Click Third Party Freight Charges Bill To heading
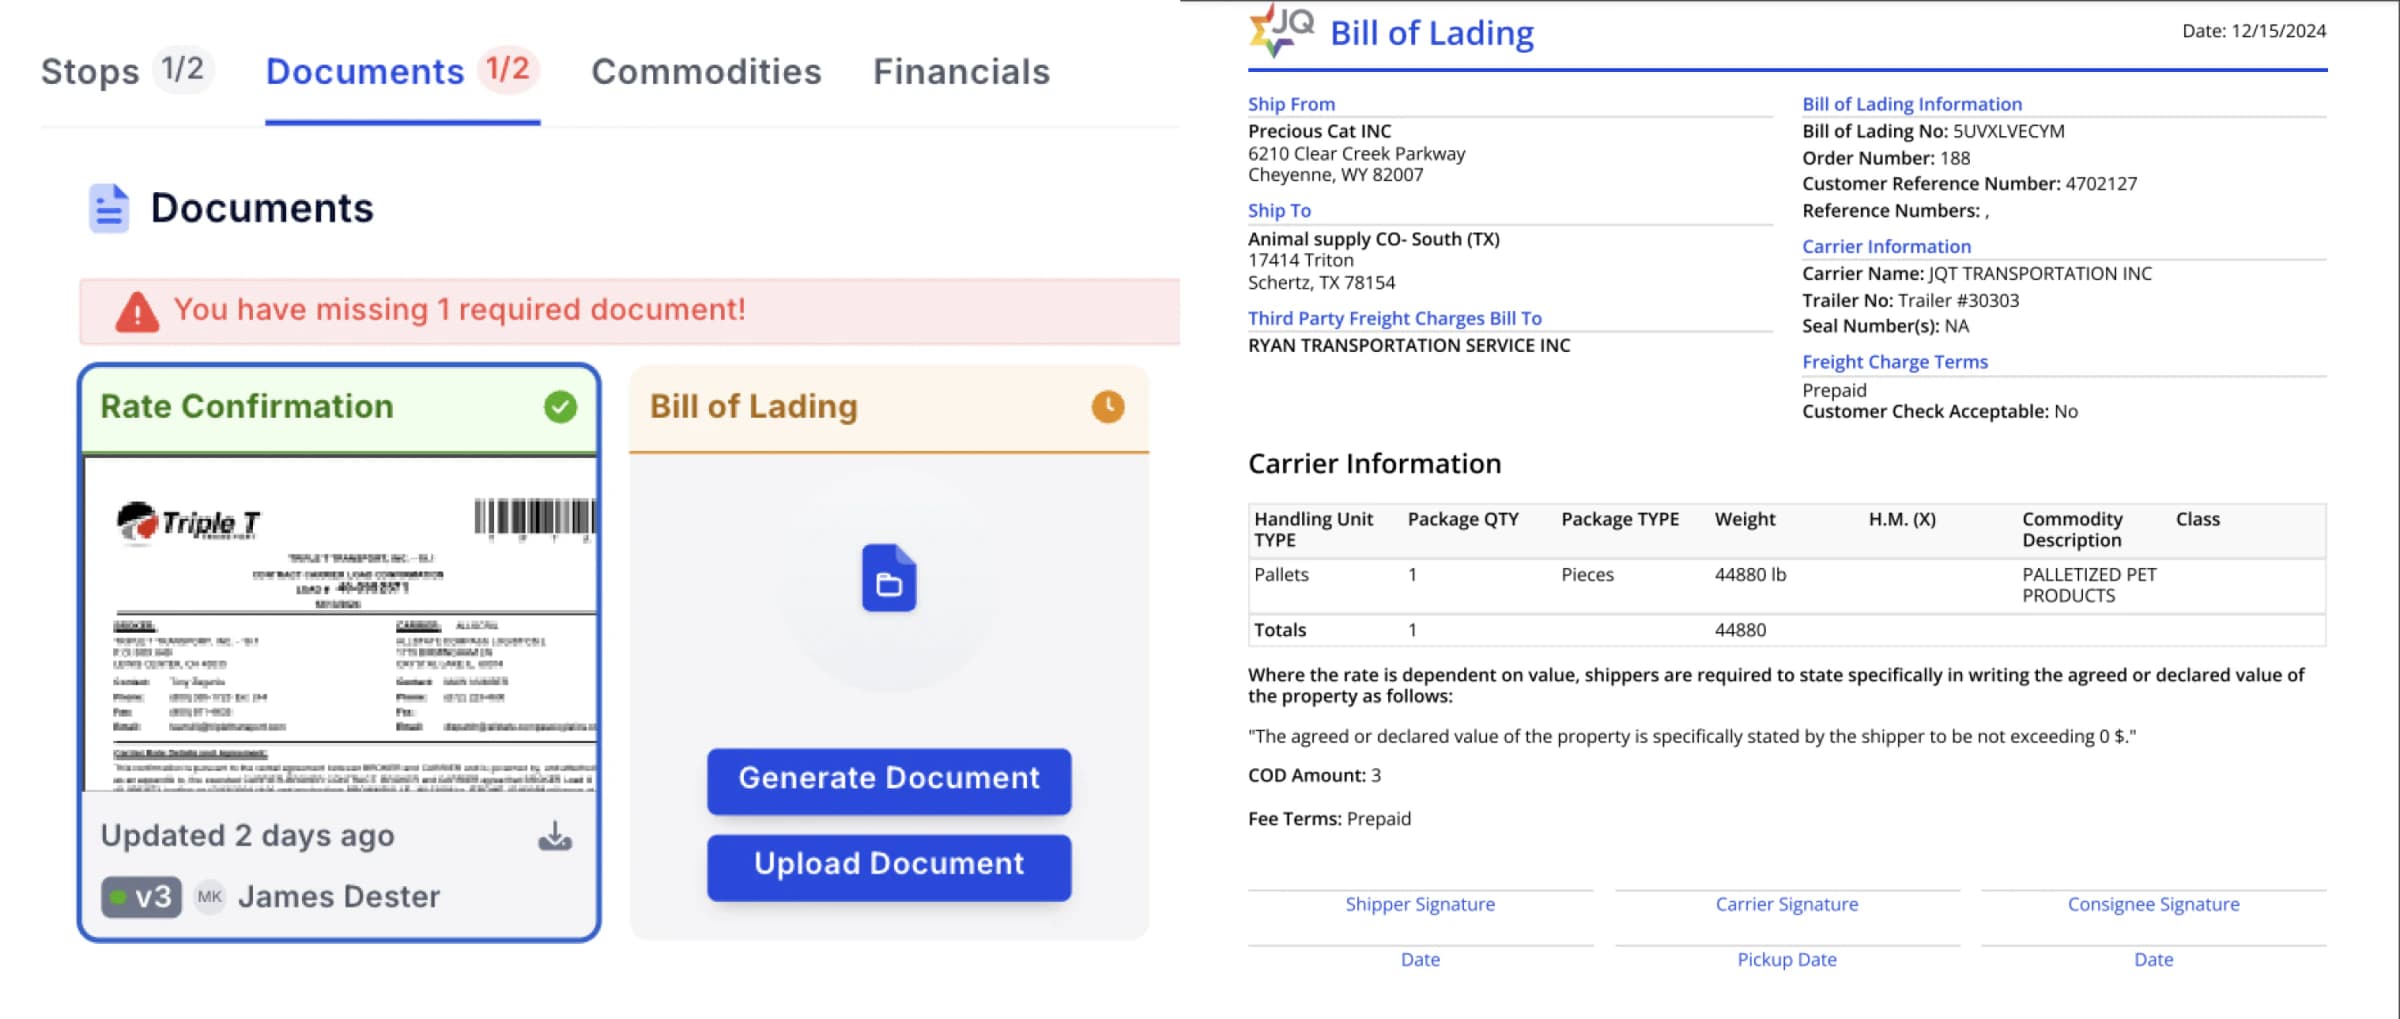This screenshot has height=1019, width=2400. click(1395, 318)
